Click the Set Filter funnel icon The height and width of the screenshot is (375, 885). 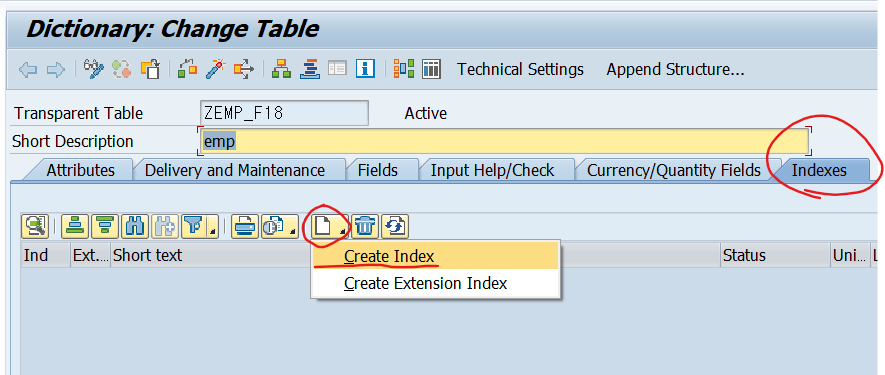point(192,226)
